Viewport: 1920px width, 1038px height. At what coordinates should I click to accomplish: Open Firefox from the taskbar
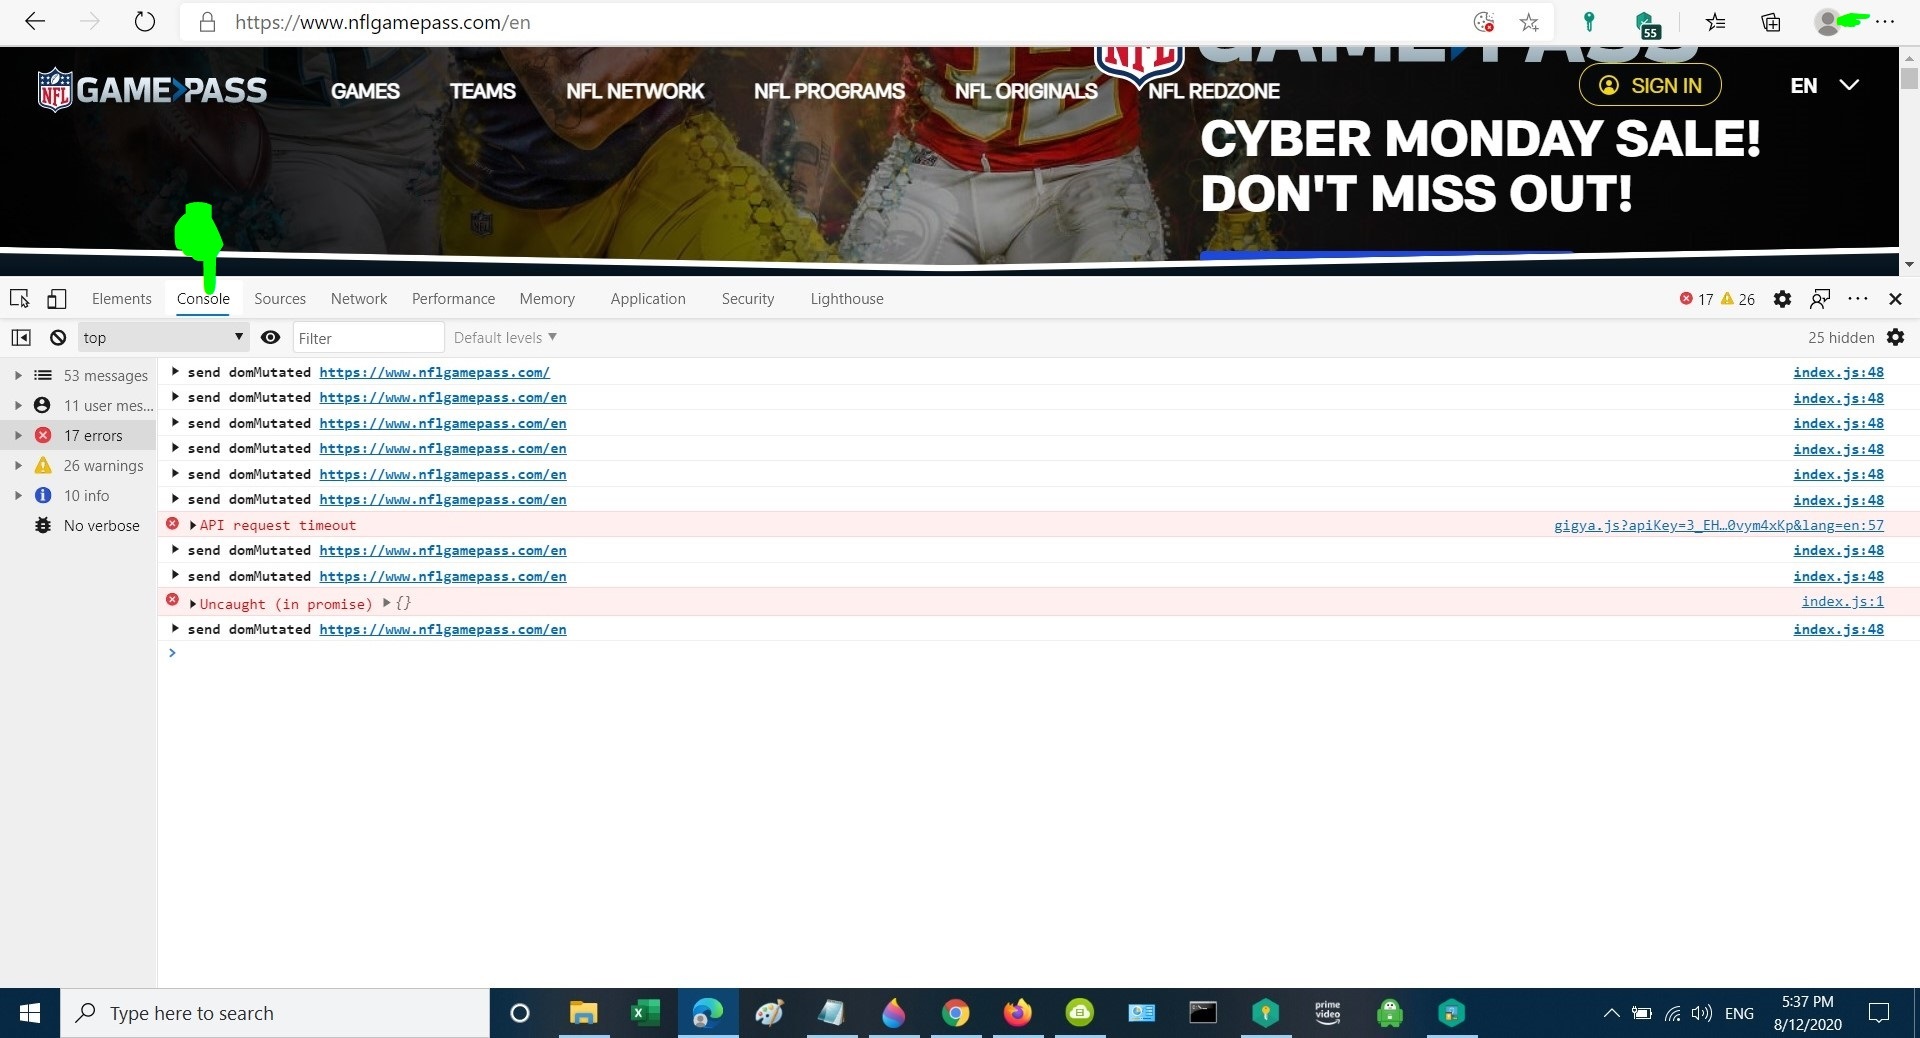[x=1017, y=1013]
